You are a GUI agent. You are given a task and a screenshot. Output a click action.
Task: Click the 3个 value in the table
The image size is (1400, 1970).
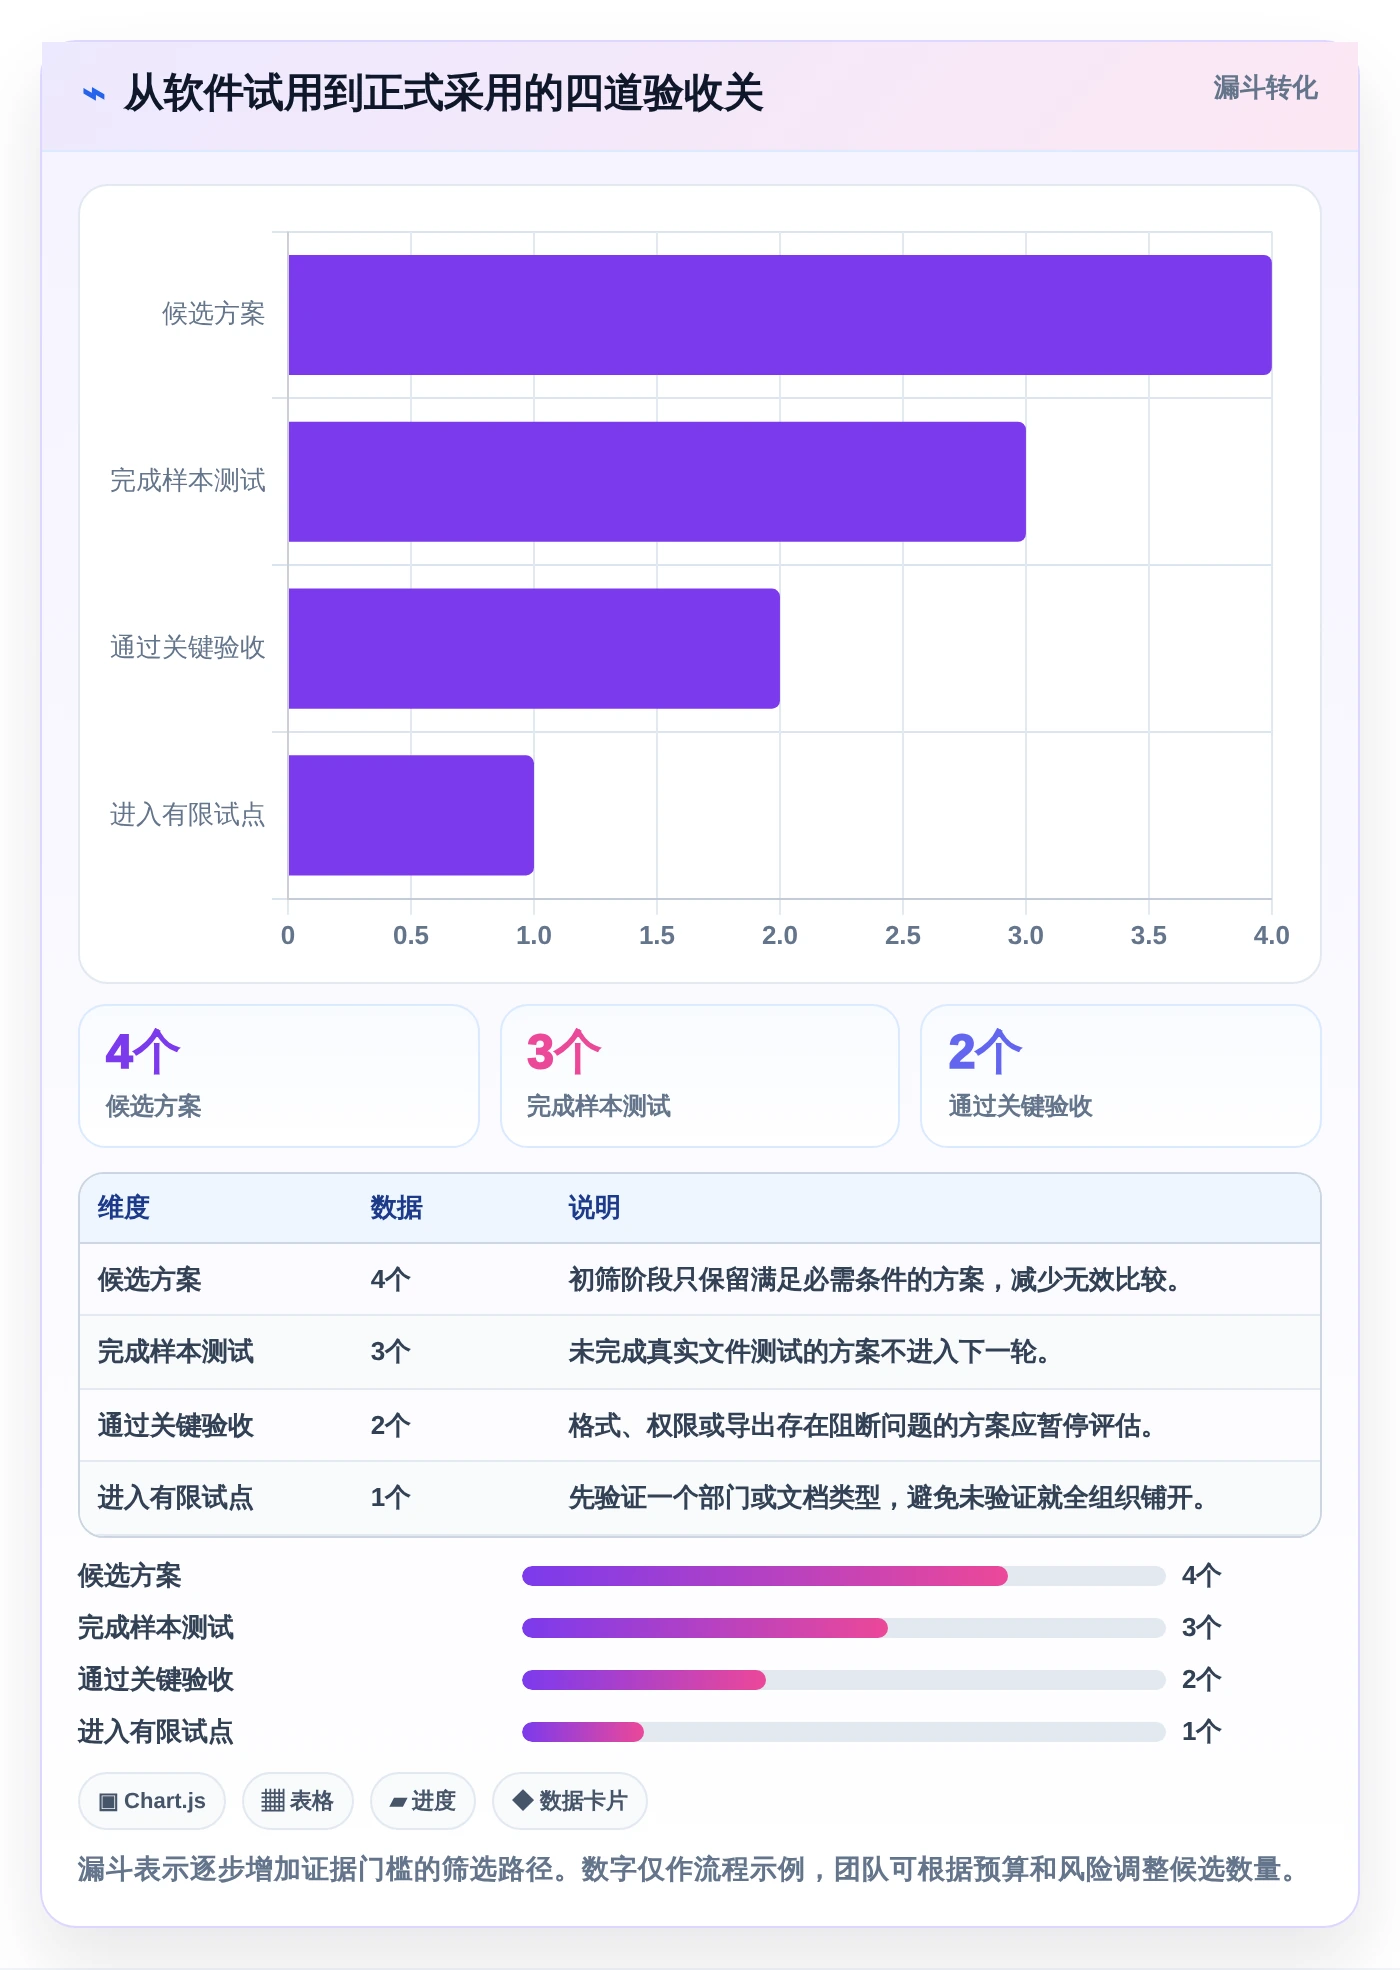click(x=391, y=1352)
